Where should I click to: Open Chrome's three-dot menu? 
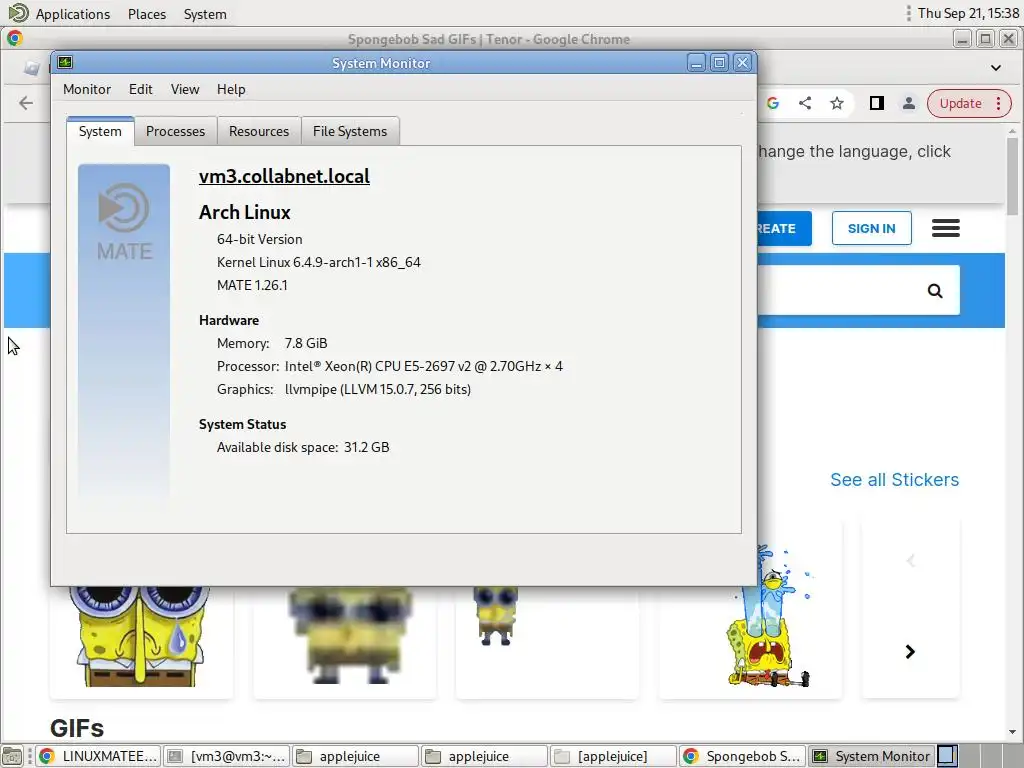(x=999, y=103)
